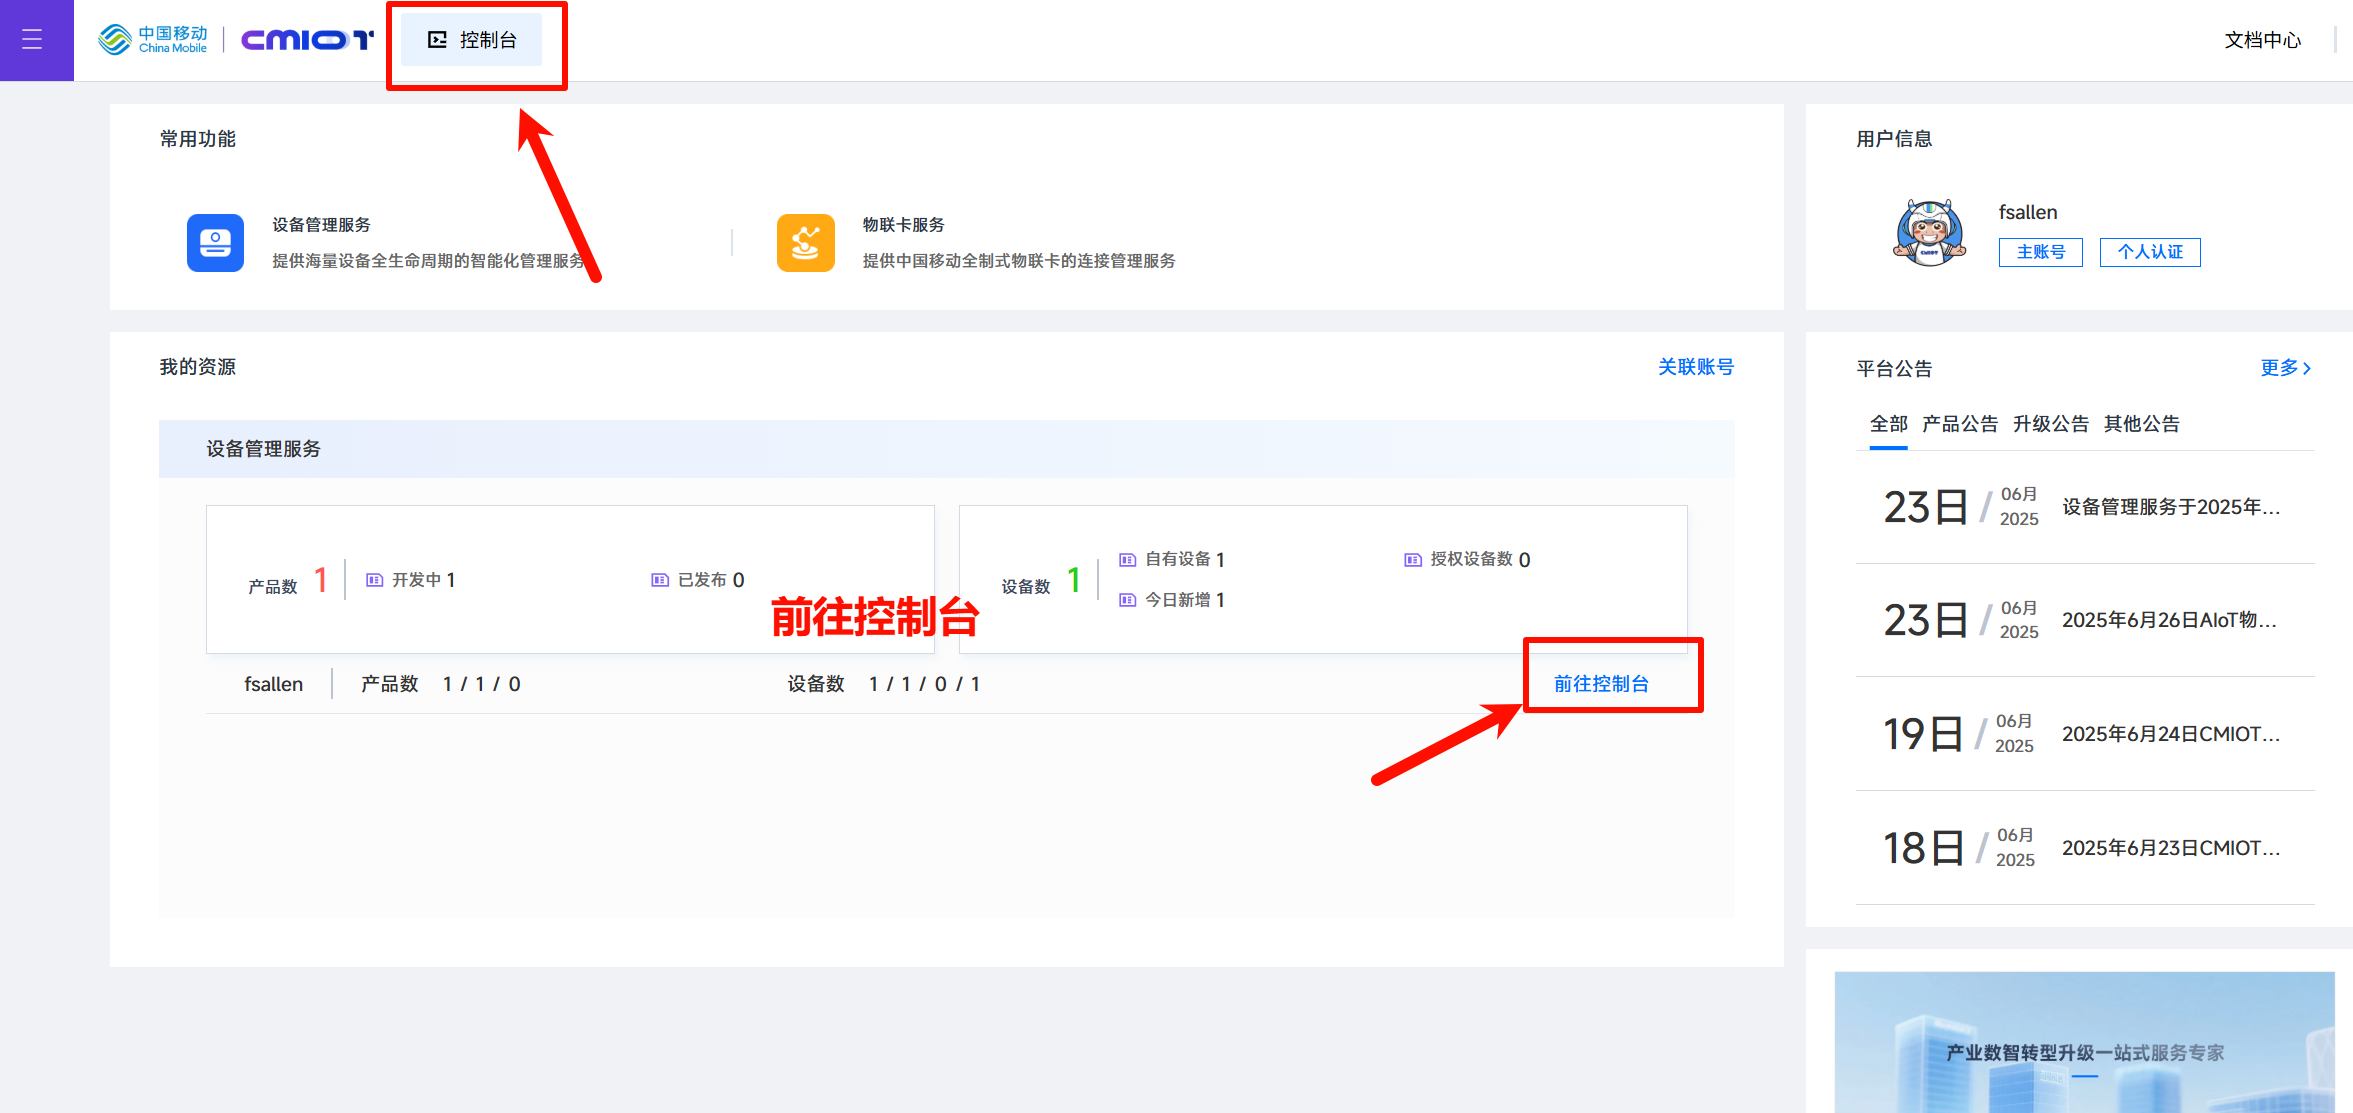This screenshot has width=2353, height=1113.
Task: Click the 开发中 status icon
Action: pyautogui.click(x=375, y=580)
